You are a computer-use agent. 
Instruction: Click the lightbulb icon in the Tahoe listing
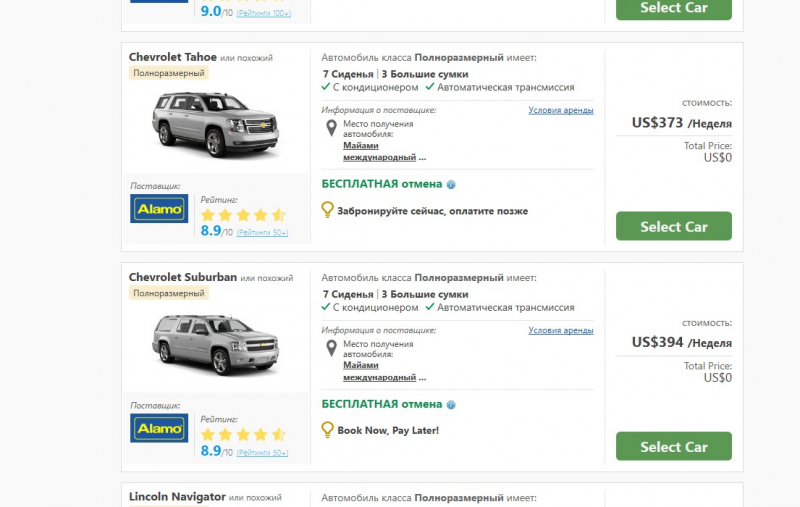pos(327,210)
